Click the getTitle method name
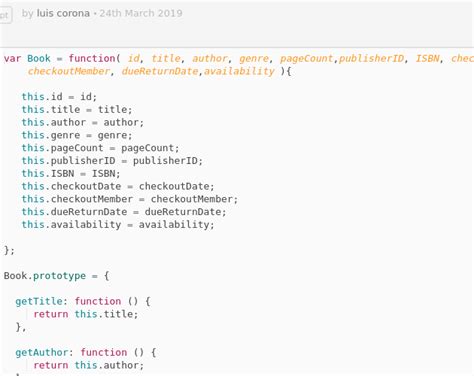This screenshot has height=376, width=474. coord(39,301)
